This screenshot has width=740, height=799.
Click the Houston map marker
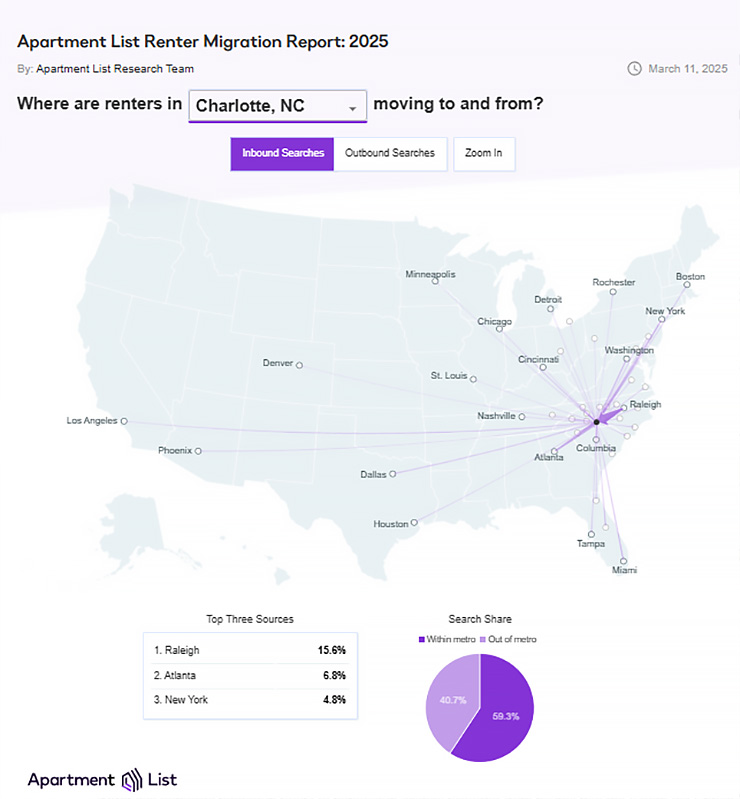414,522
